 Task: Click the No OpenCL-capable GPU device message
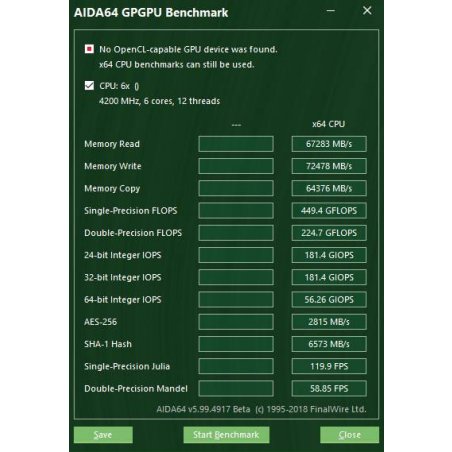[188, 50]
